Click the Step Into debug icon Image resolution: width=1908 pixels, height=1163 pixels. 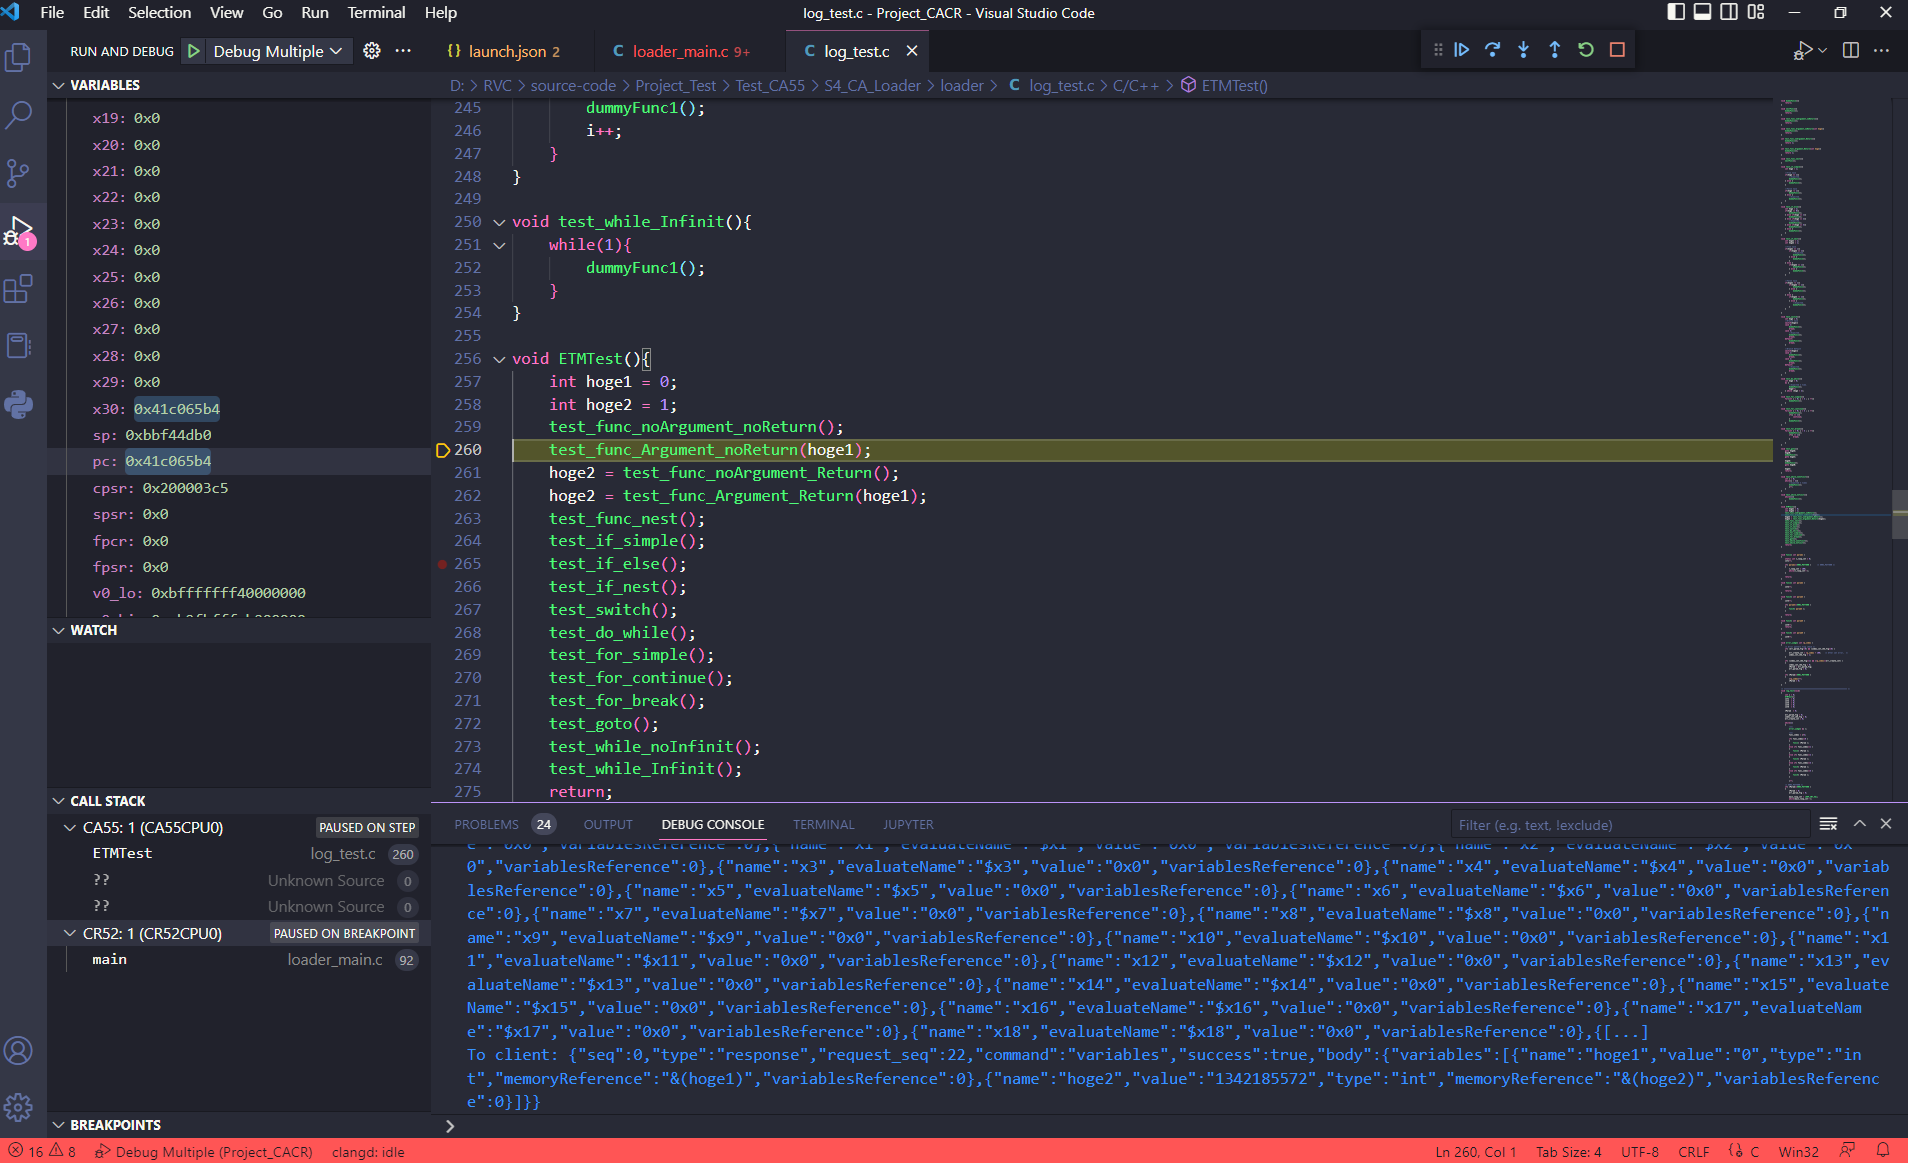pos(1523,50)
